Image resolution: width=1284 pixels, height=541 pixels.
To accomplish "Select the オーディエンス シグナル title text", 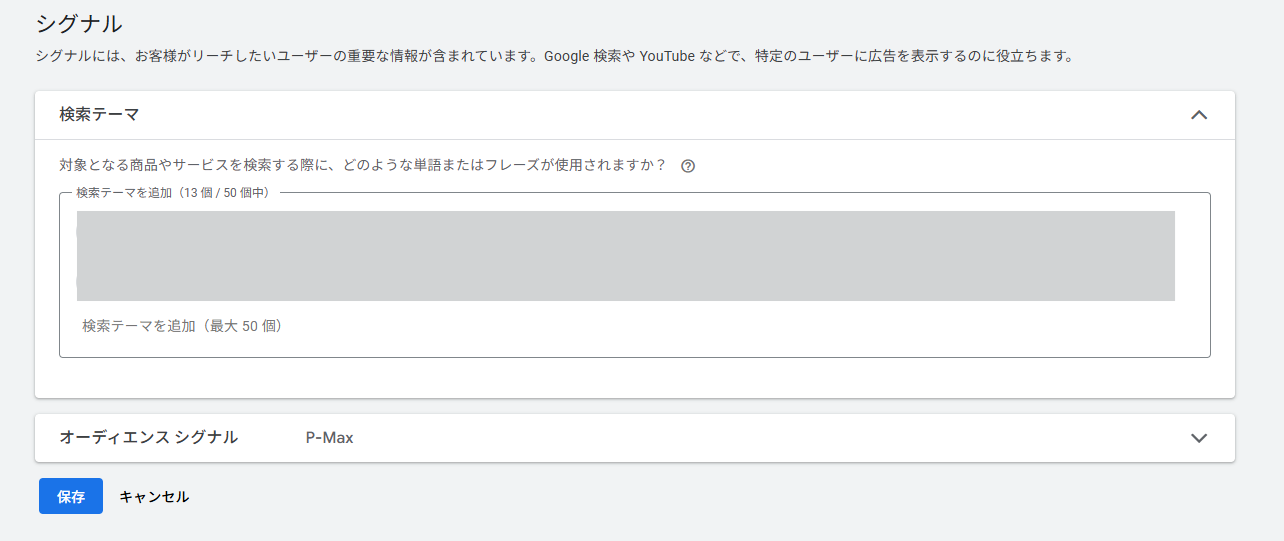I will coord(148,437).
